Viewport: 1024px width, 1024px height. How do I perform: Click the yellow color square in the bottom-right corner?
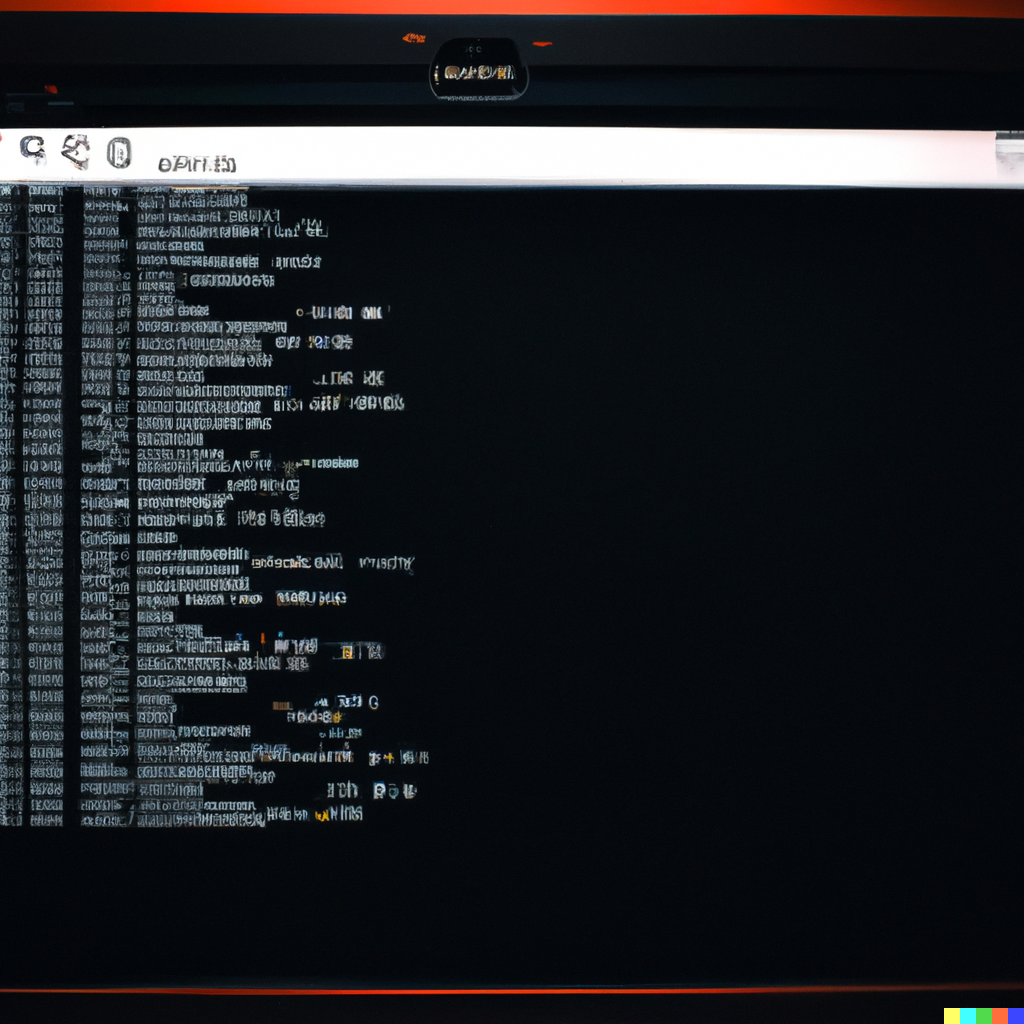click(952, 1016)
